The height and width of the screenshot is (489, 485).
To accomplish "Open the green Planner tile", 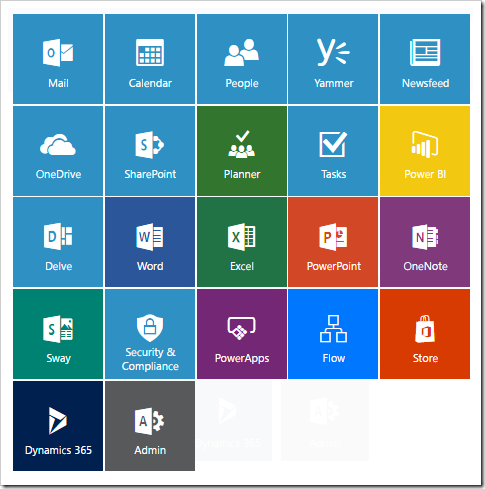I will click(x=242, y=151).
